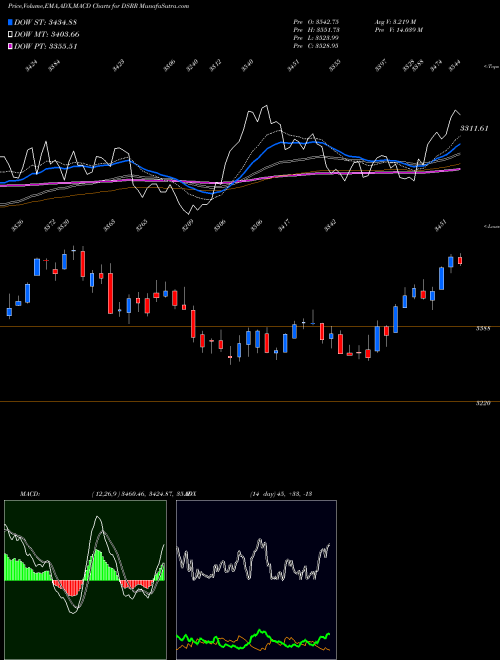Click the Pre L: 3323.99 low value
The height and width of the screenshot is (660, 500).
click(316, 38)
